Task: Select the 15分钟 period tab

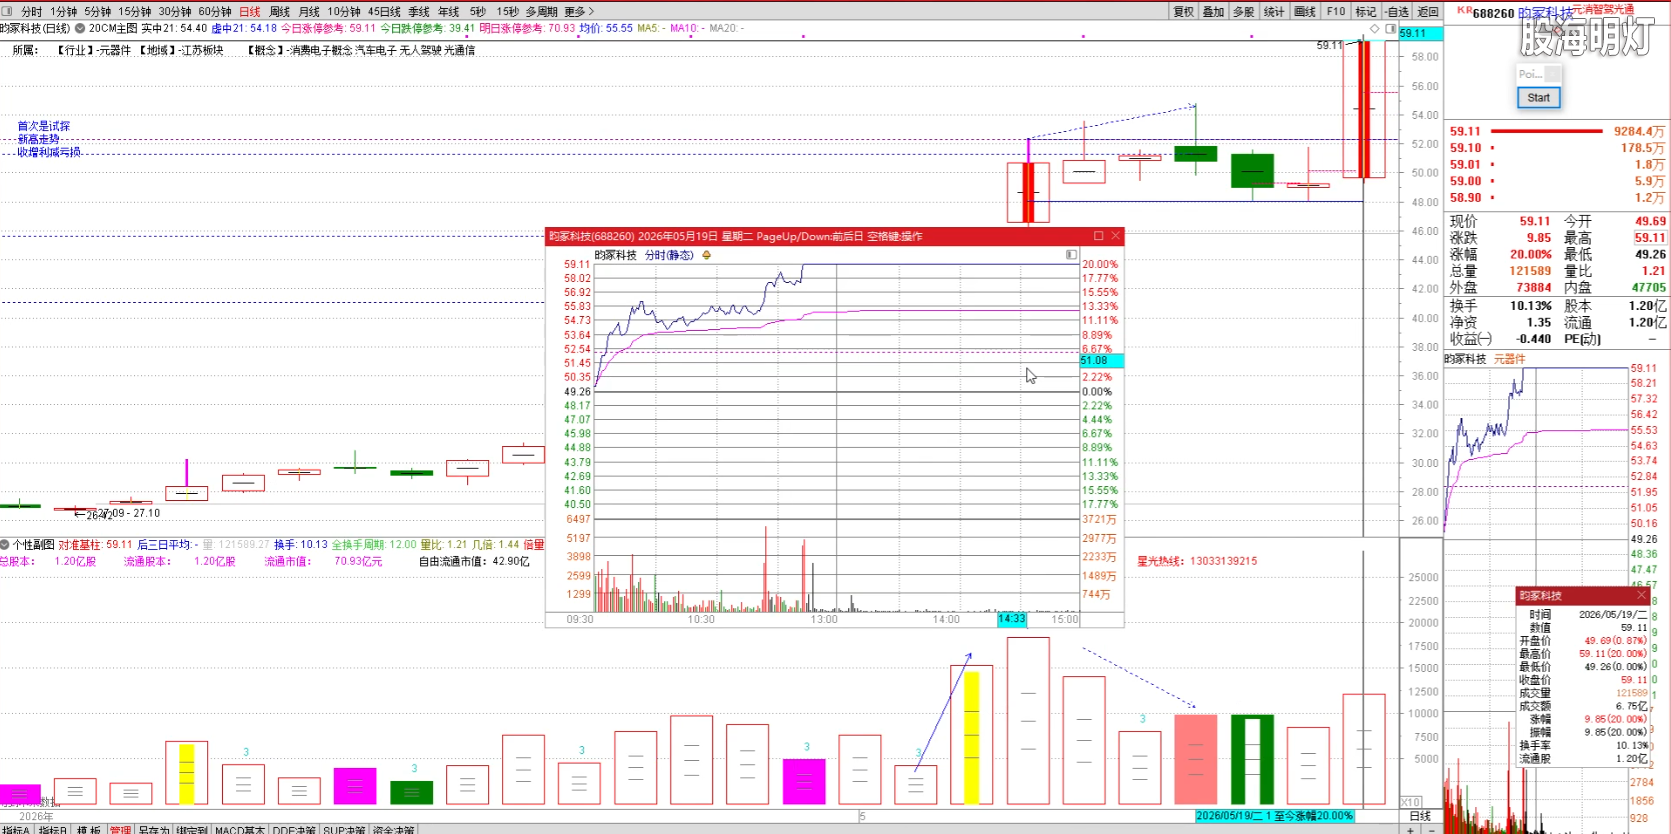Action: coord(135,12)
